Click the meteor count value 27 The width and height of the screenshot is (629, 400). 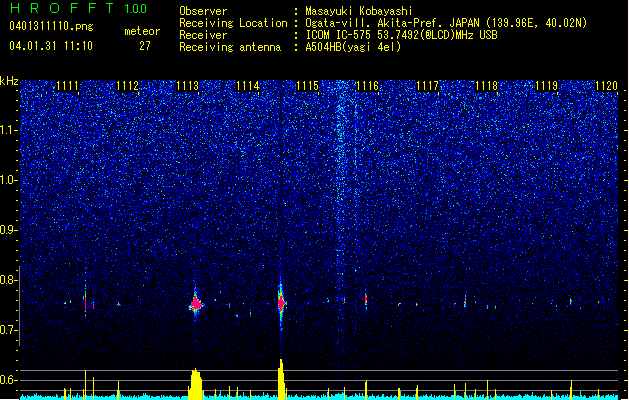tap(145, 46)
